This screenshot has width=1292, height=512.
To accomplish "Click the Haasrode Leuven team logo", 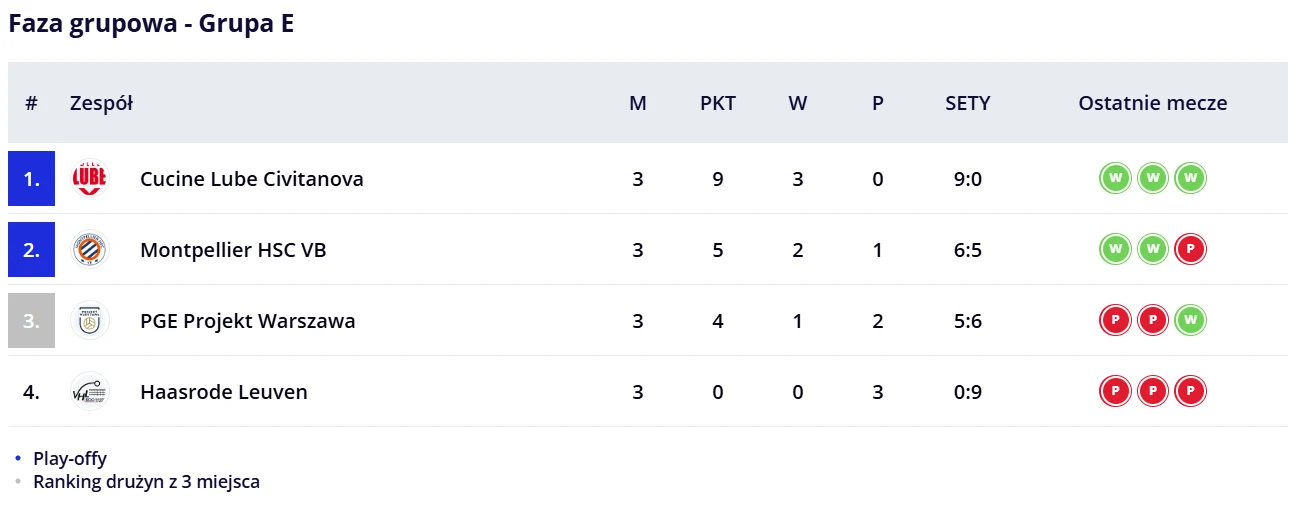I will point(90,392).
